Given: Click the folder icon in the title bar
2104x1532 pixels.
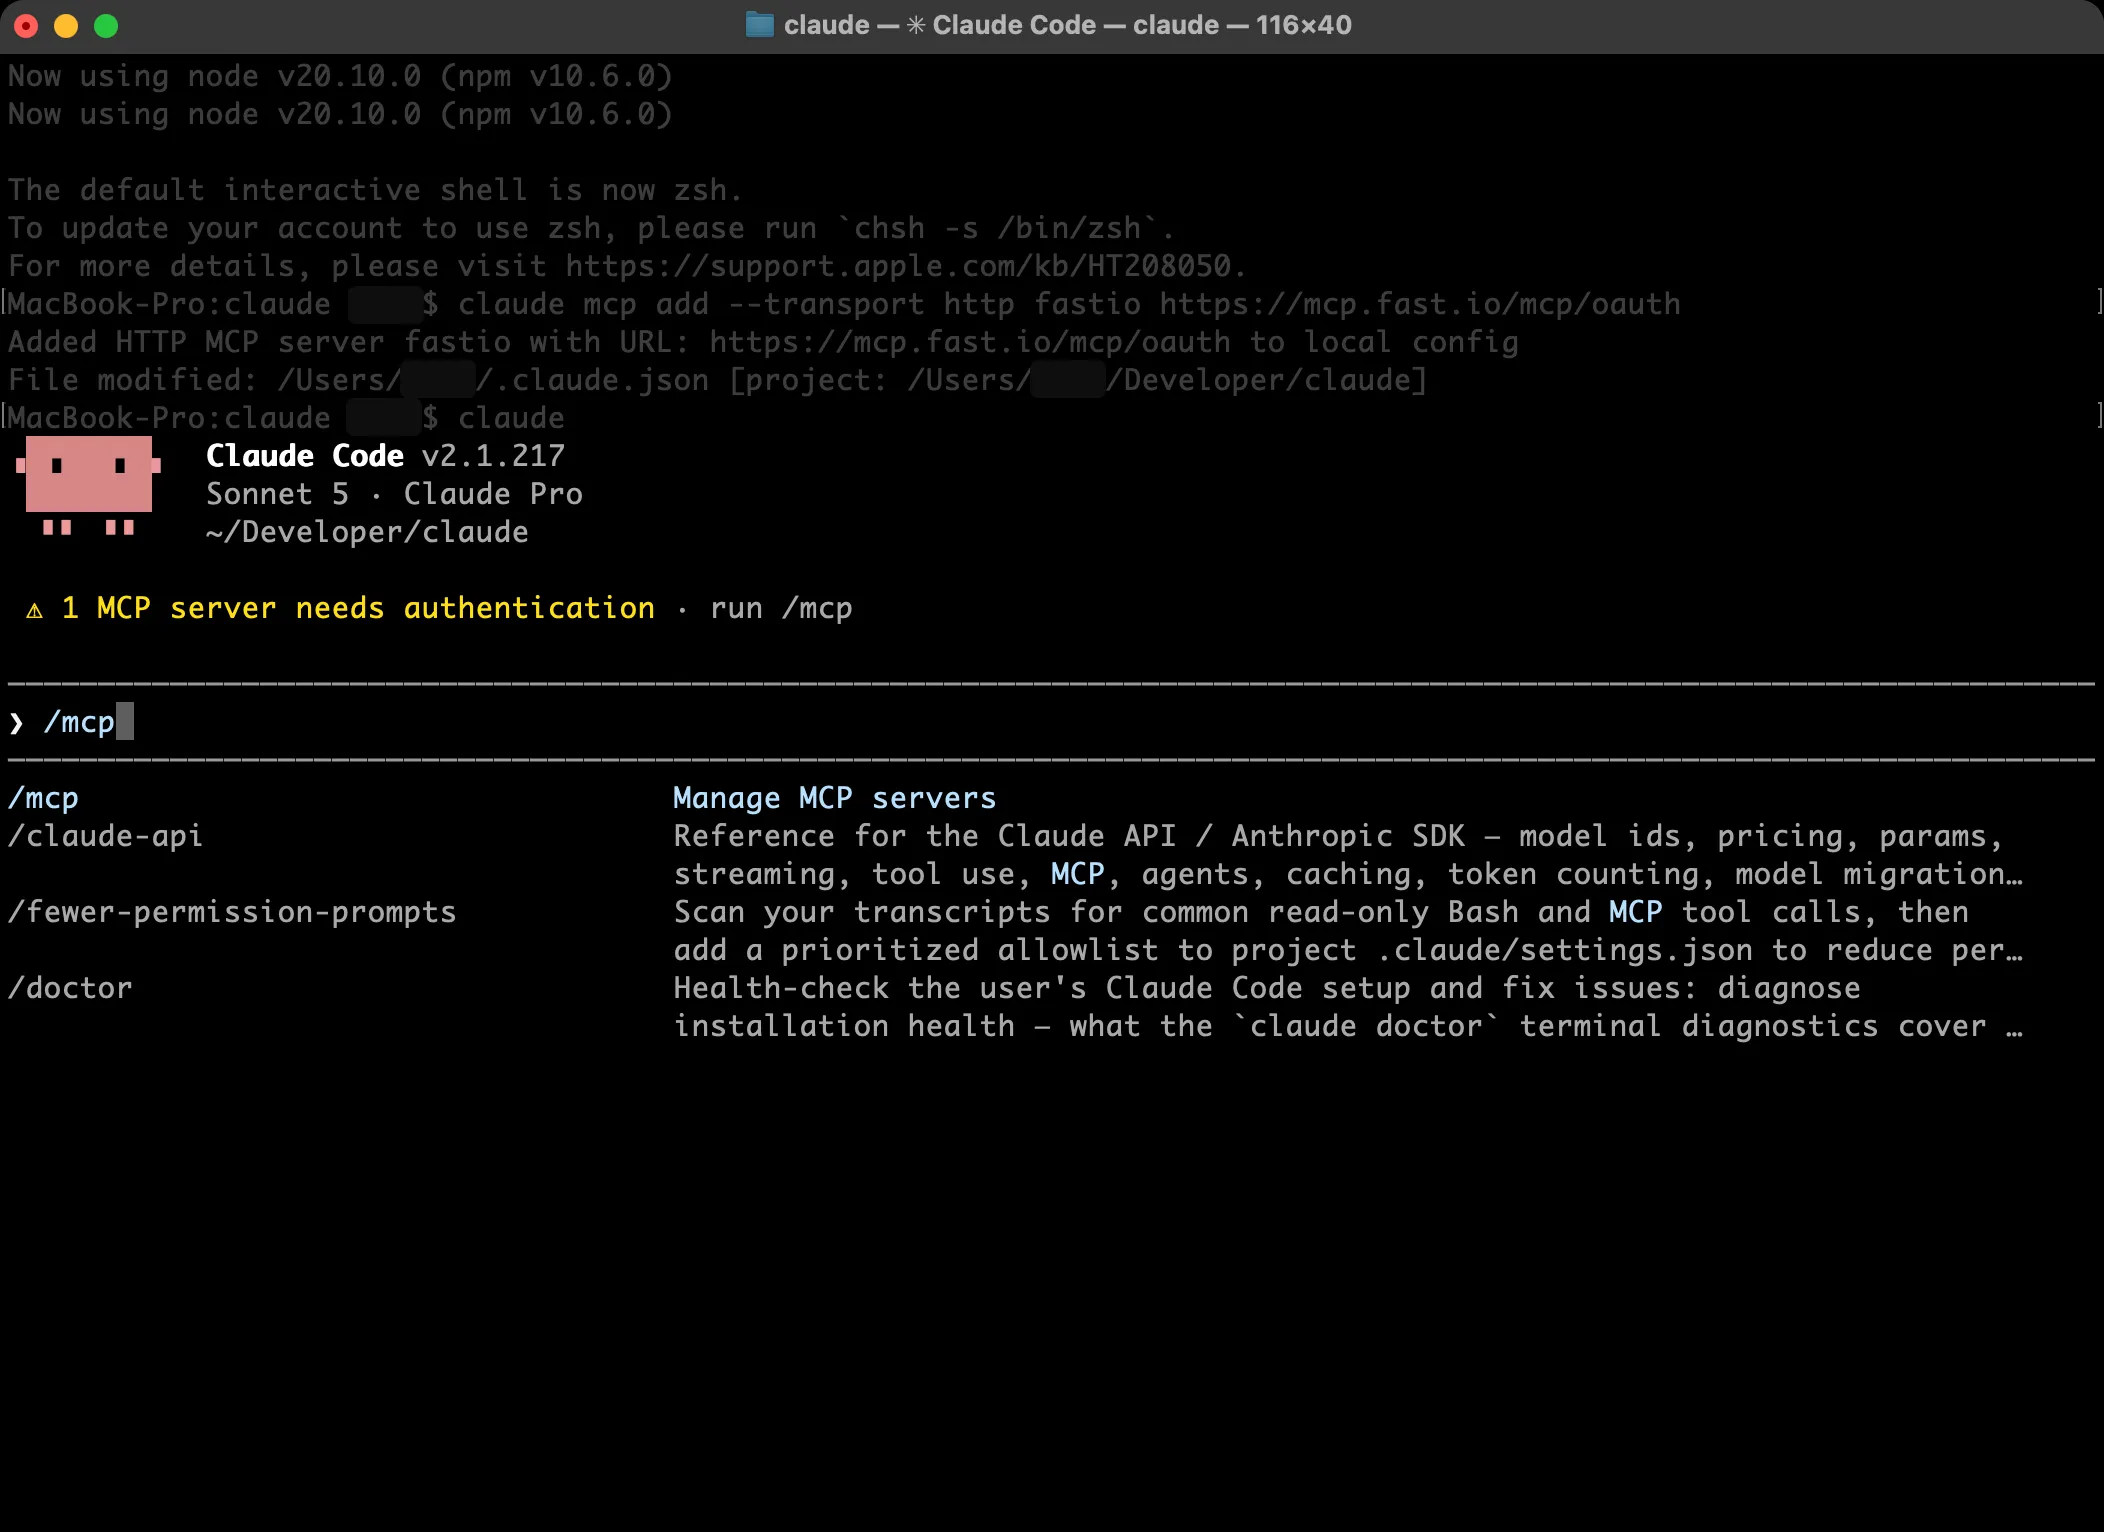Looking at the screenshot, I should pyautogui.click(x=759, y=25).
